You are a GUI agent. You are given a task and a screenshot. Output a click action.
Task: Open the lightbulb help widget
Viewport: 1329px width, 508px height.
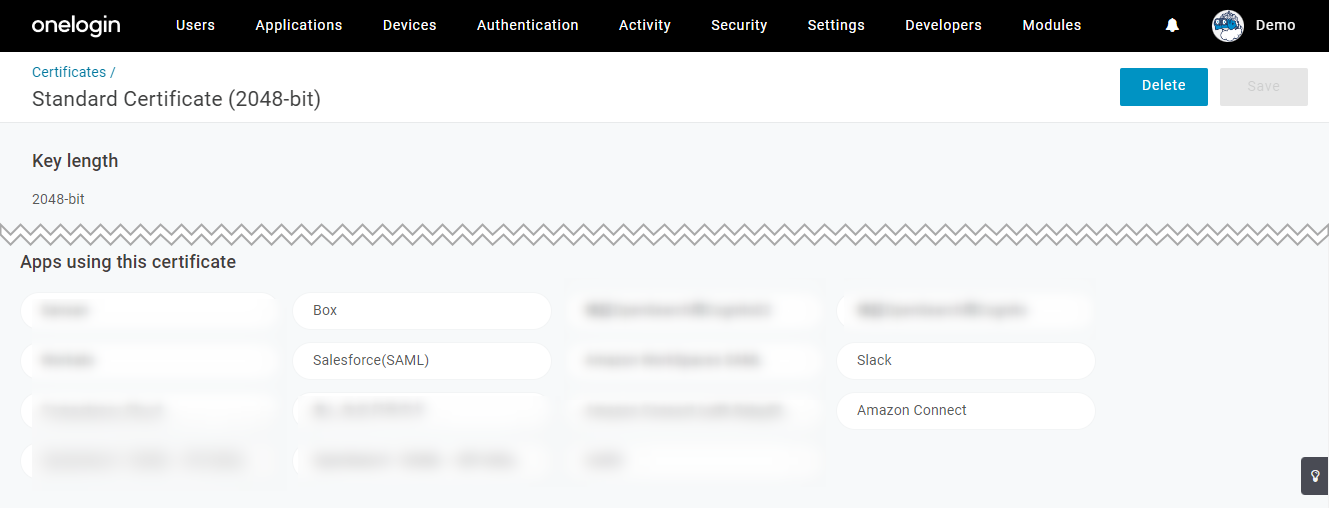click(1315, 476)
